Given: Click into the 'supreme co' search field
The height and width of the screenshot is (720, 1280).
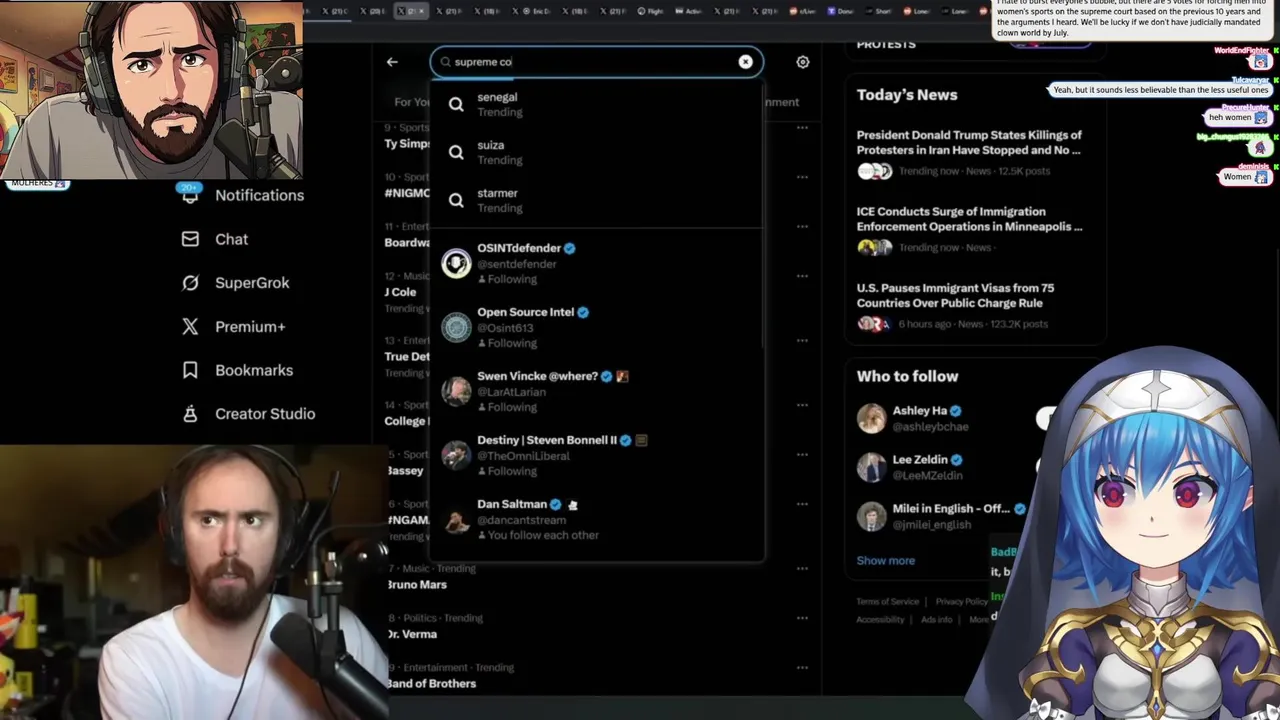Looking at the screenshot, I should (x=596, y=62).
